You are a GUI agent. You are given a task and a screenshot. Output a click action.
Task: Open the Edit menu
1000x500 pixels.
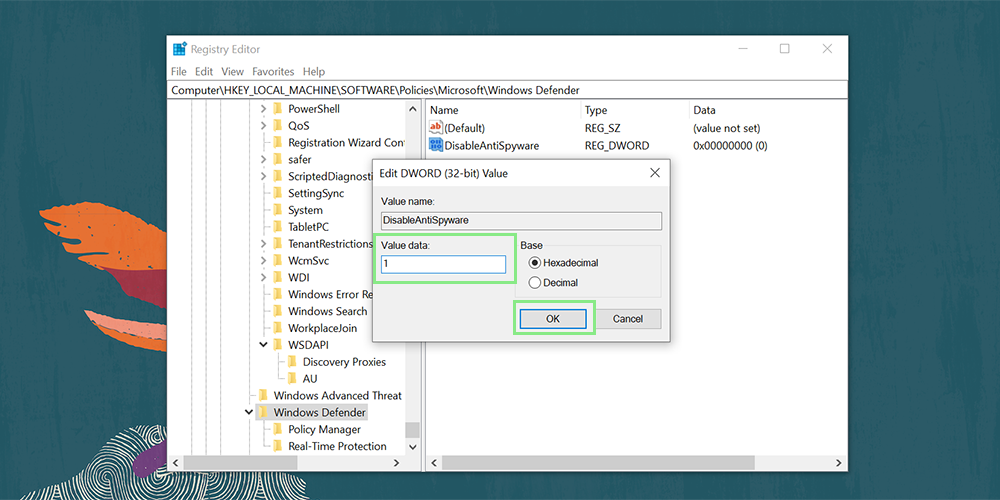204,71
